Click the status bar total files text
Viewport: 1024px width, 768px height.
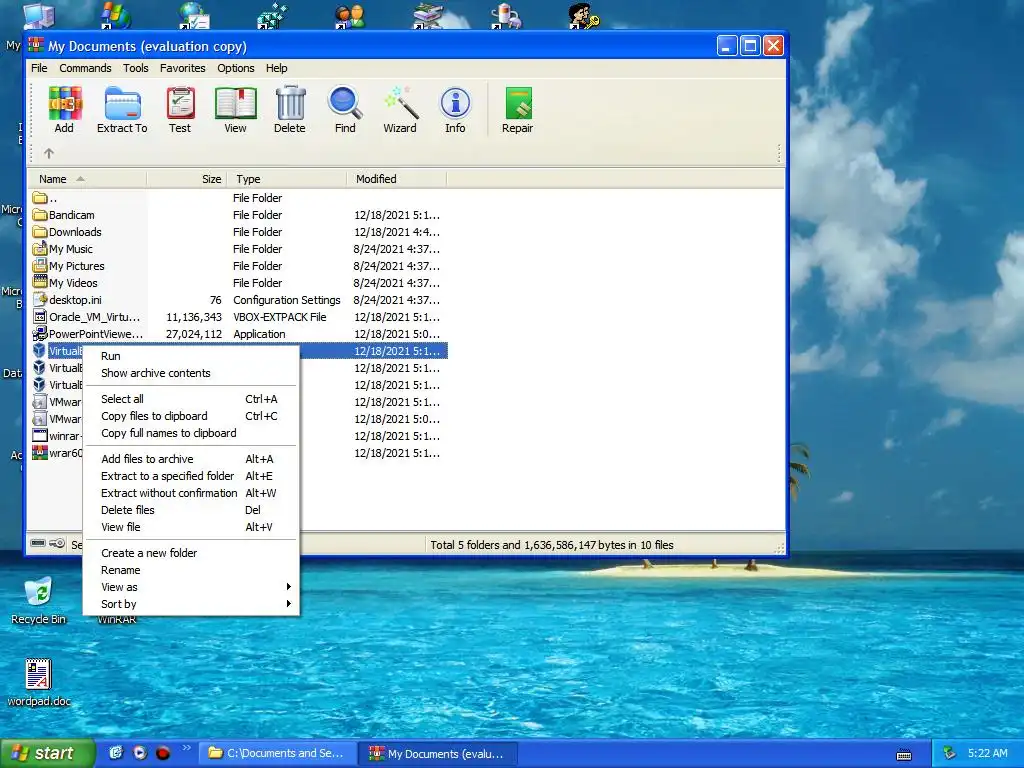coord(552,545)
